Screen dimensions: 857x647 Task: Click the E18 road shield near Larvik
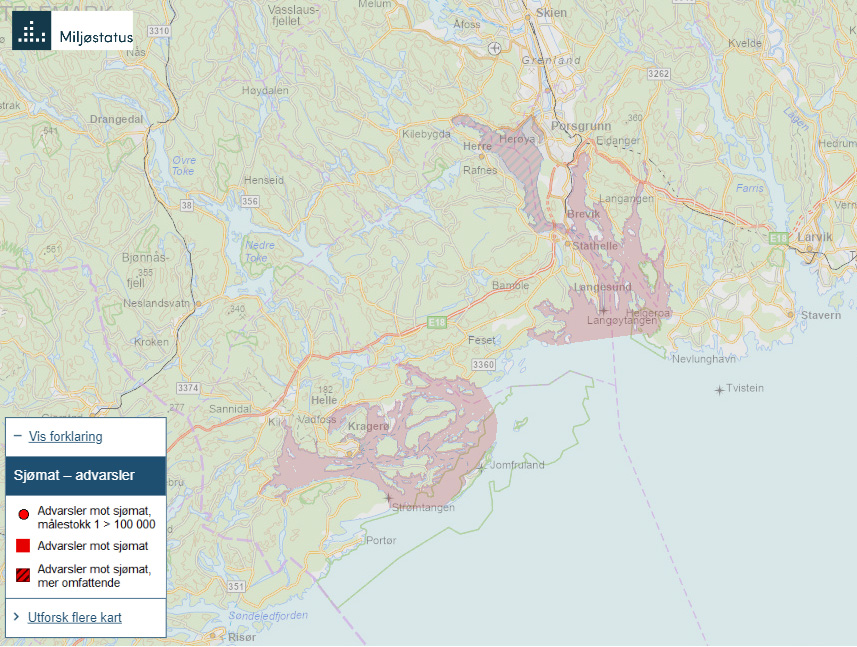coord(780,237)
